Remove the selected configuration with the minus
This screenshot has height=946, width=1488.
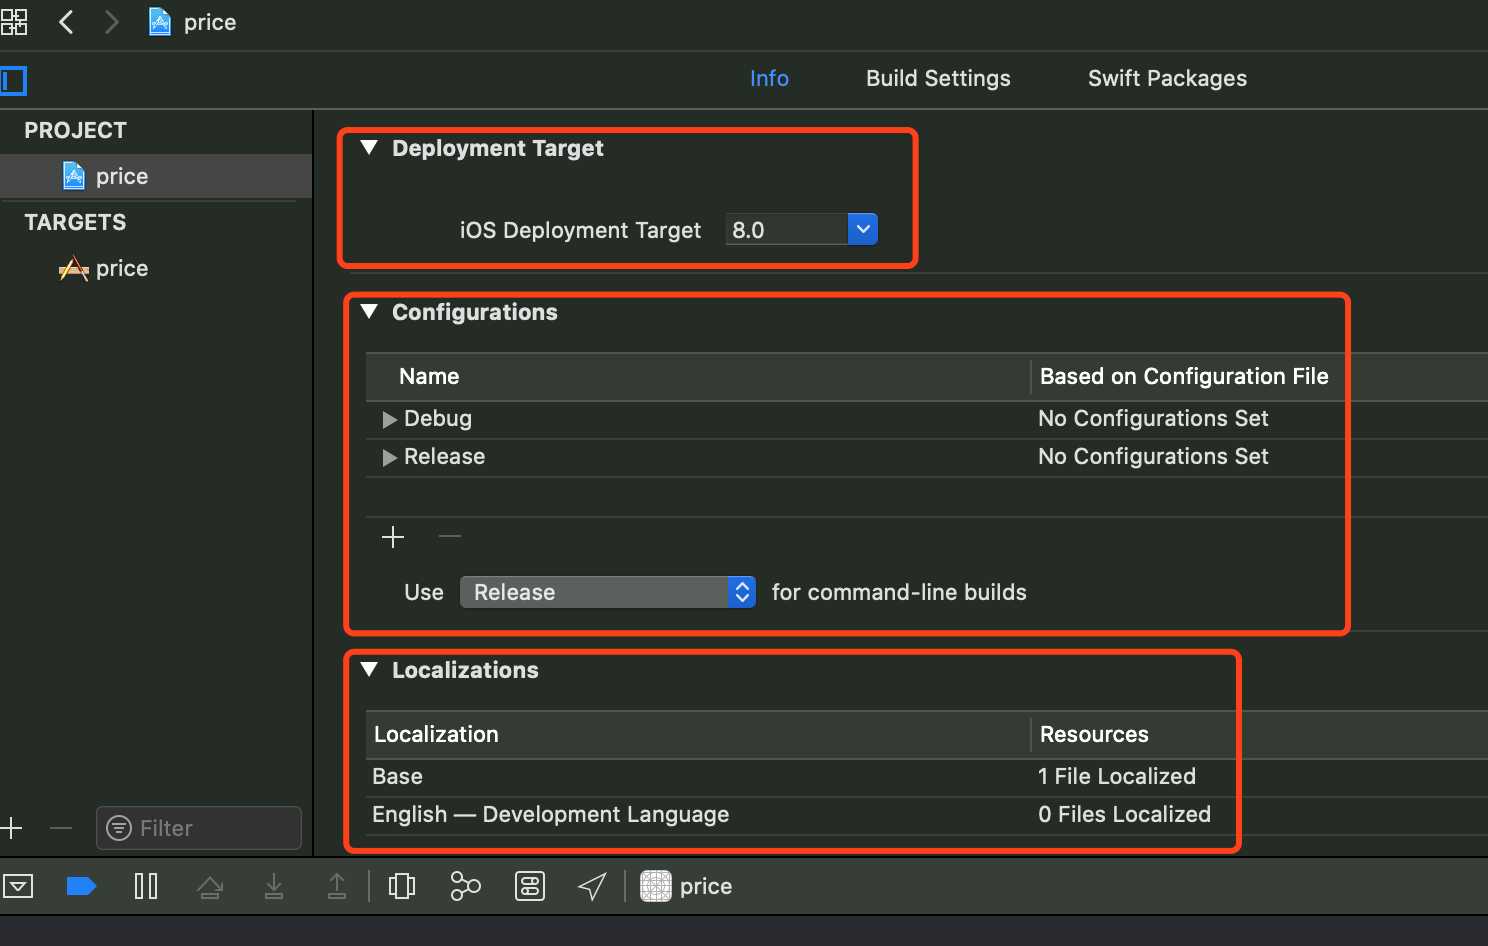click(x=450, y=537)
